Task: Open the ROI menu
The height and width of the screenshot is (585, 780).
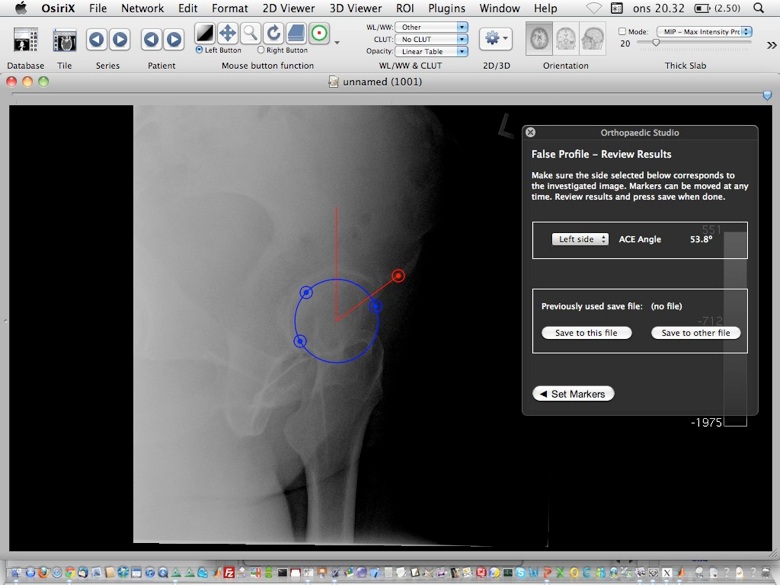Action: pos(405,8)
